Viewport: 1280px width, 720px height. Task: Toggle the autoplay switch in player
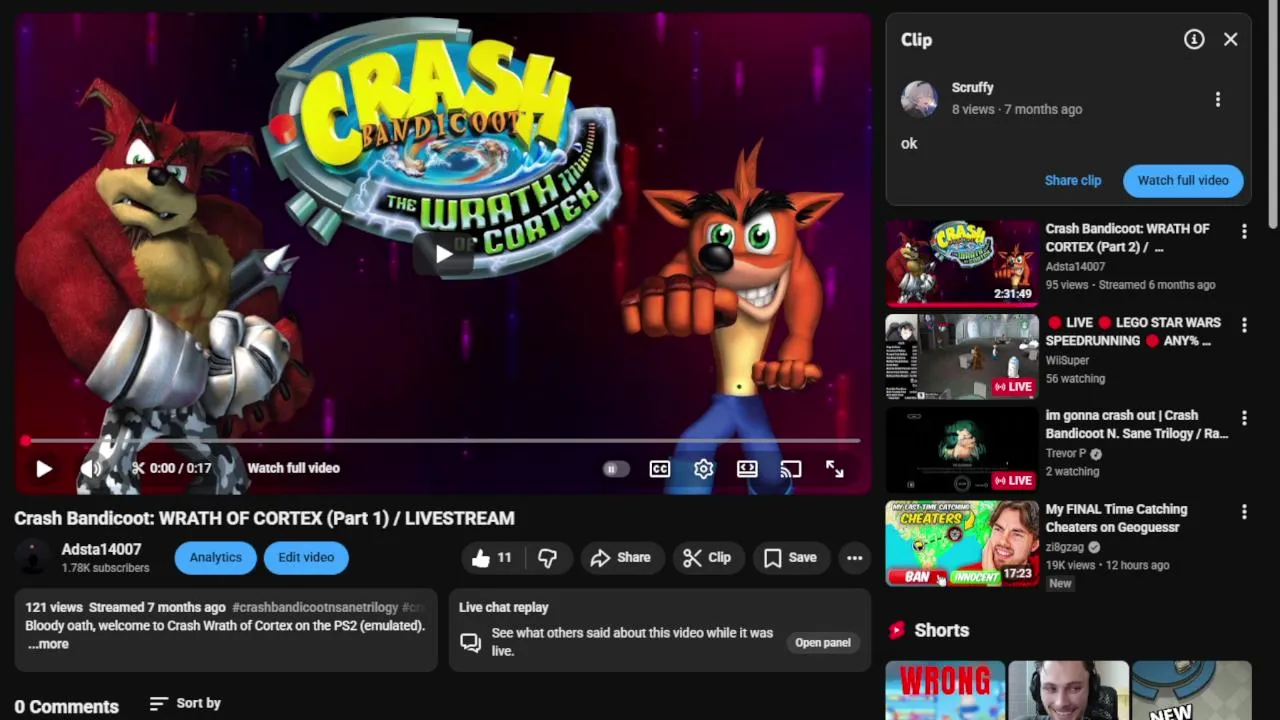tap(615, 468)
